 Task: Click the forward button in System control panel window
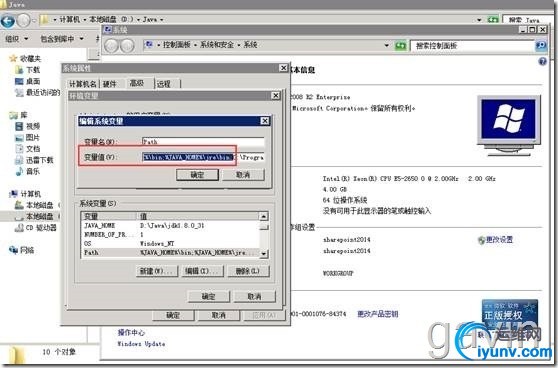[x=127, y=46]
